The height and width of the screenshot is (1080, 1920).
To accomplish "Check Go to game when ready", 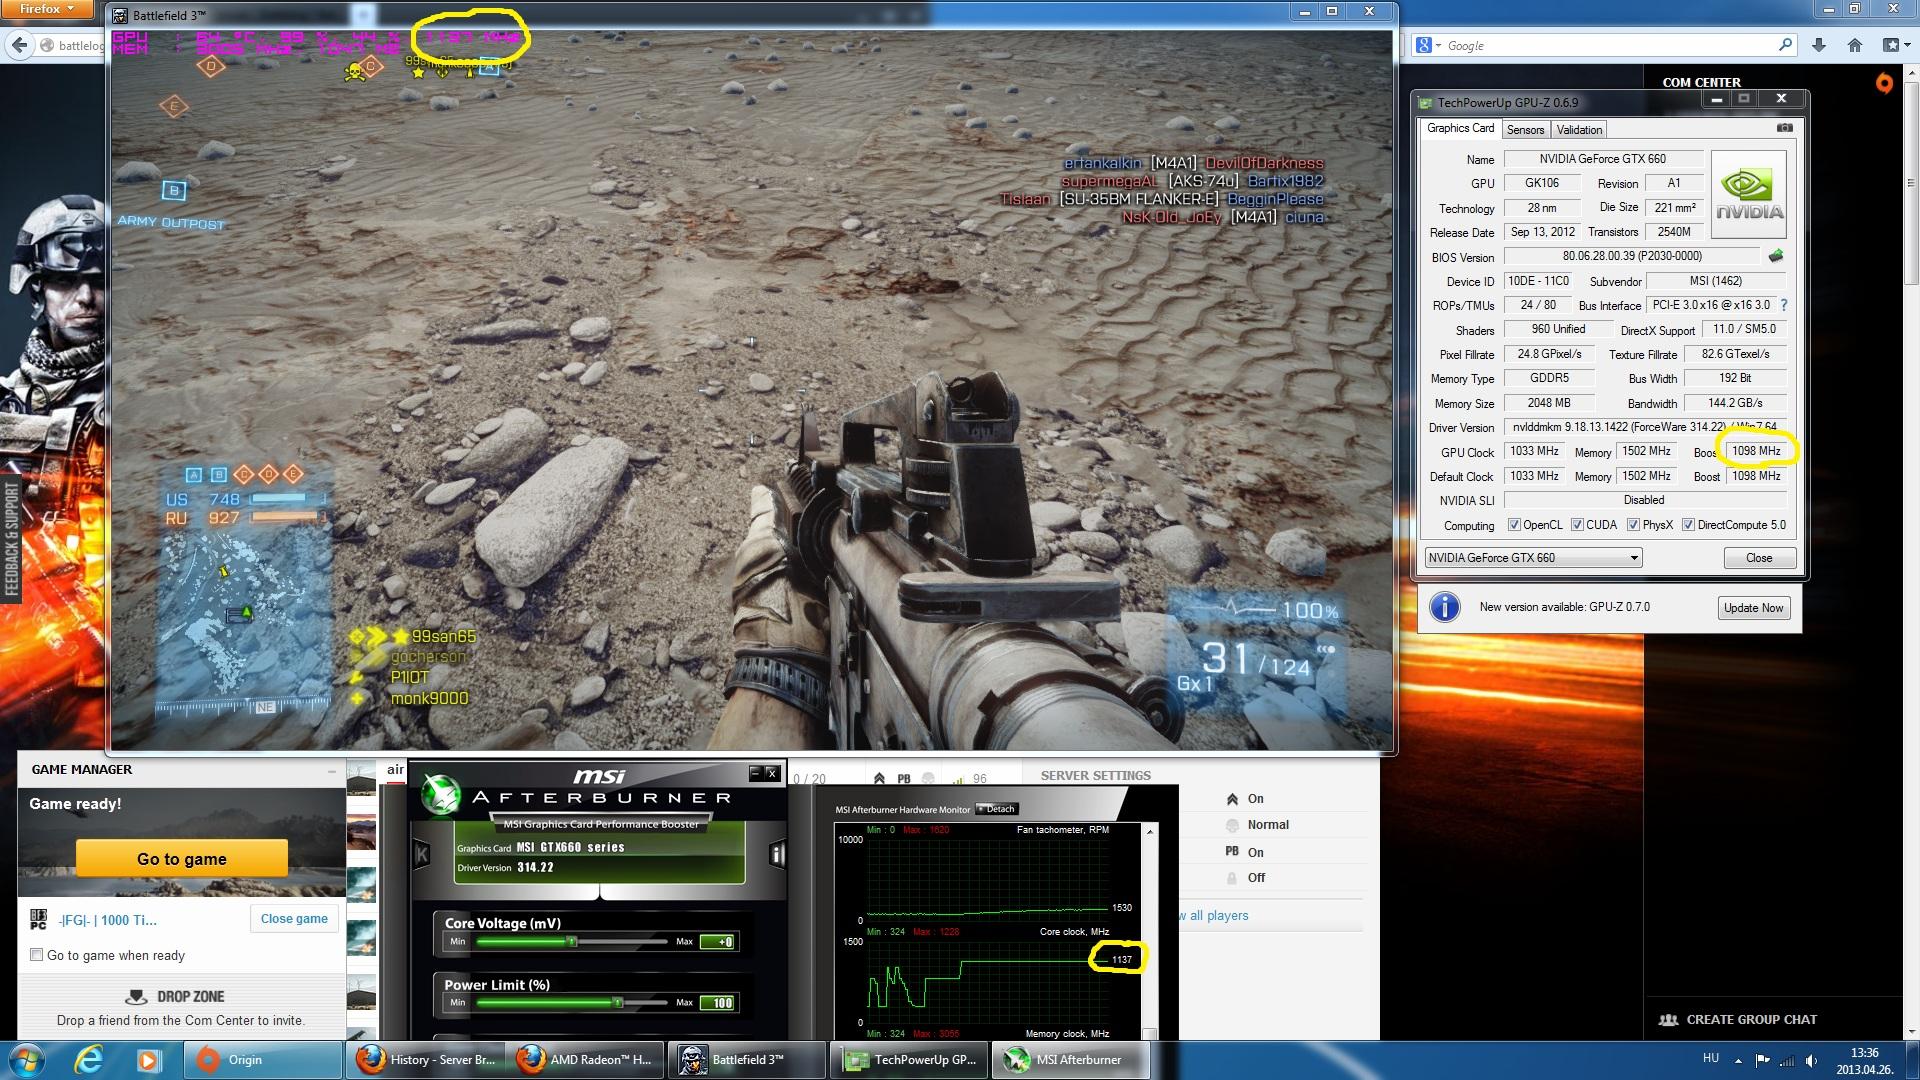I will pos(37,955).
